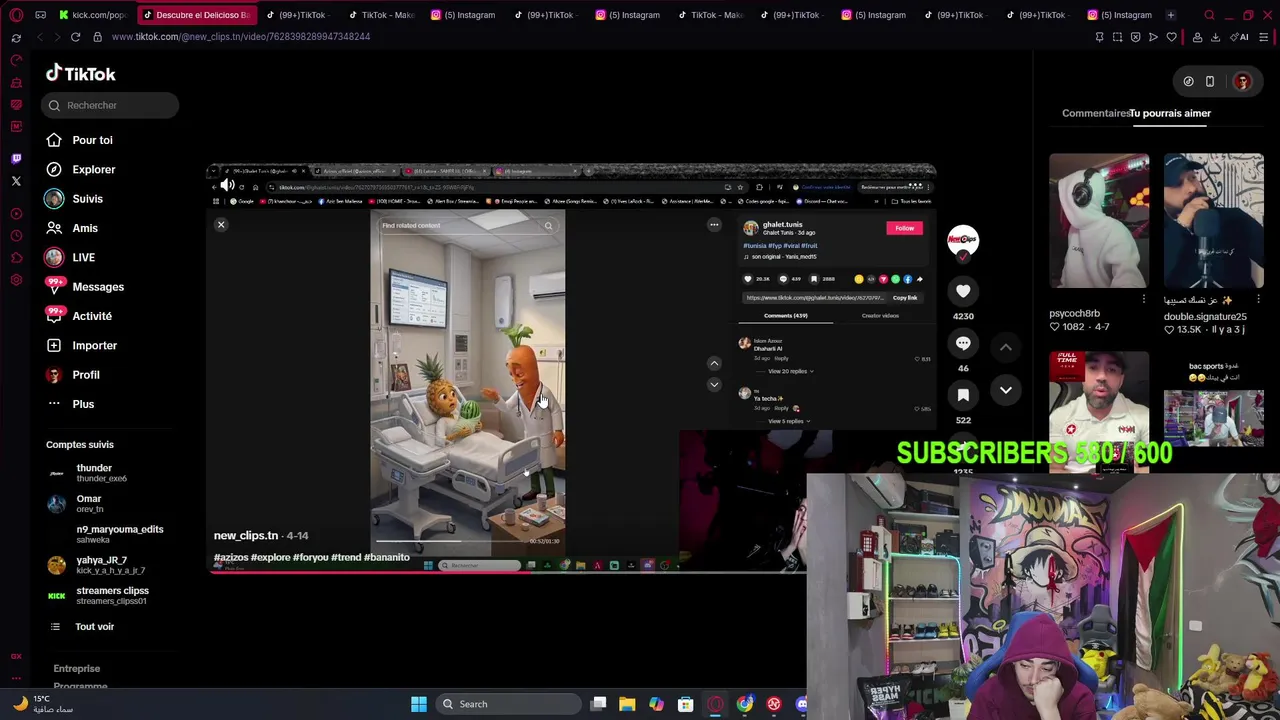Open X (Twitter) in Opera sidebar
1280x720 pixels.
click(x=16, y=181)
